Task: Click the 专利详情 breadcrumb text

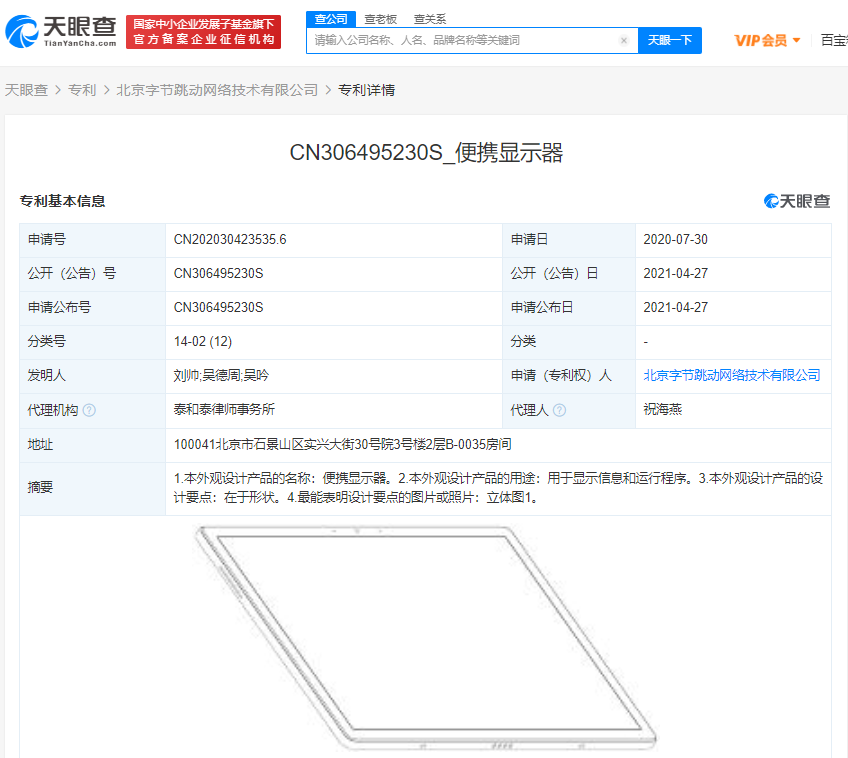Action: (x=367, y=90)
